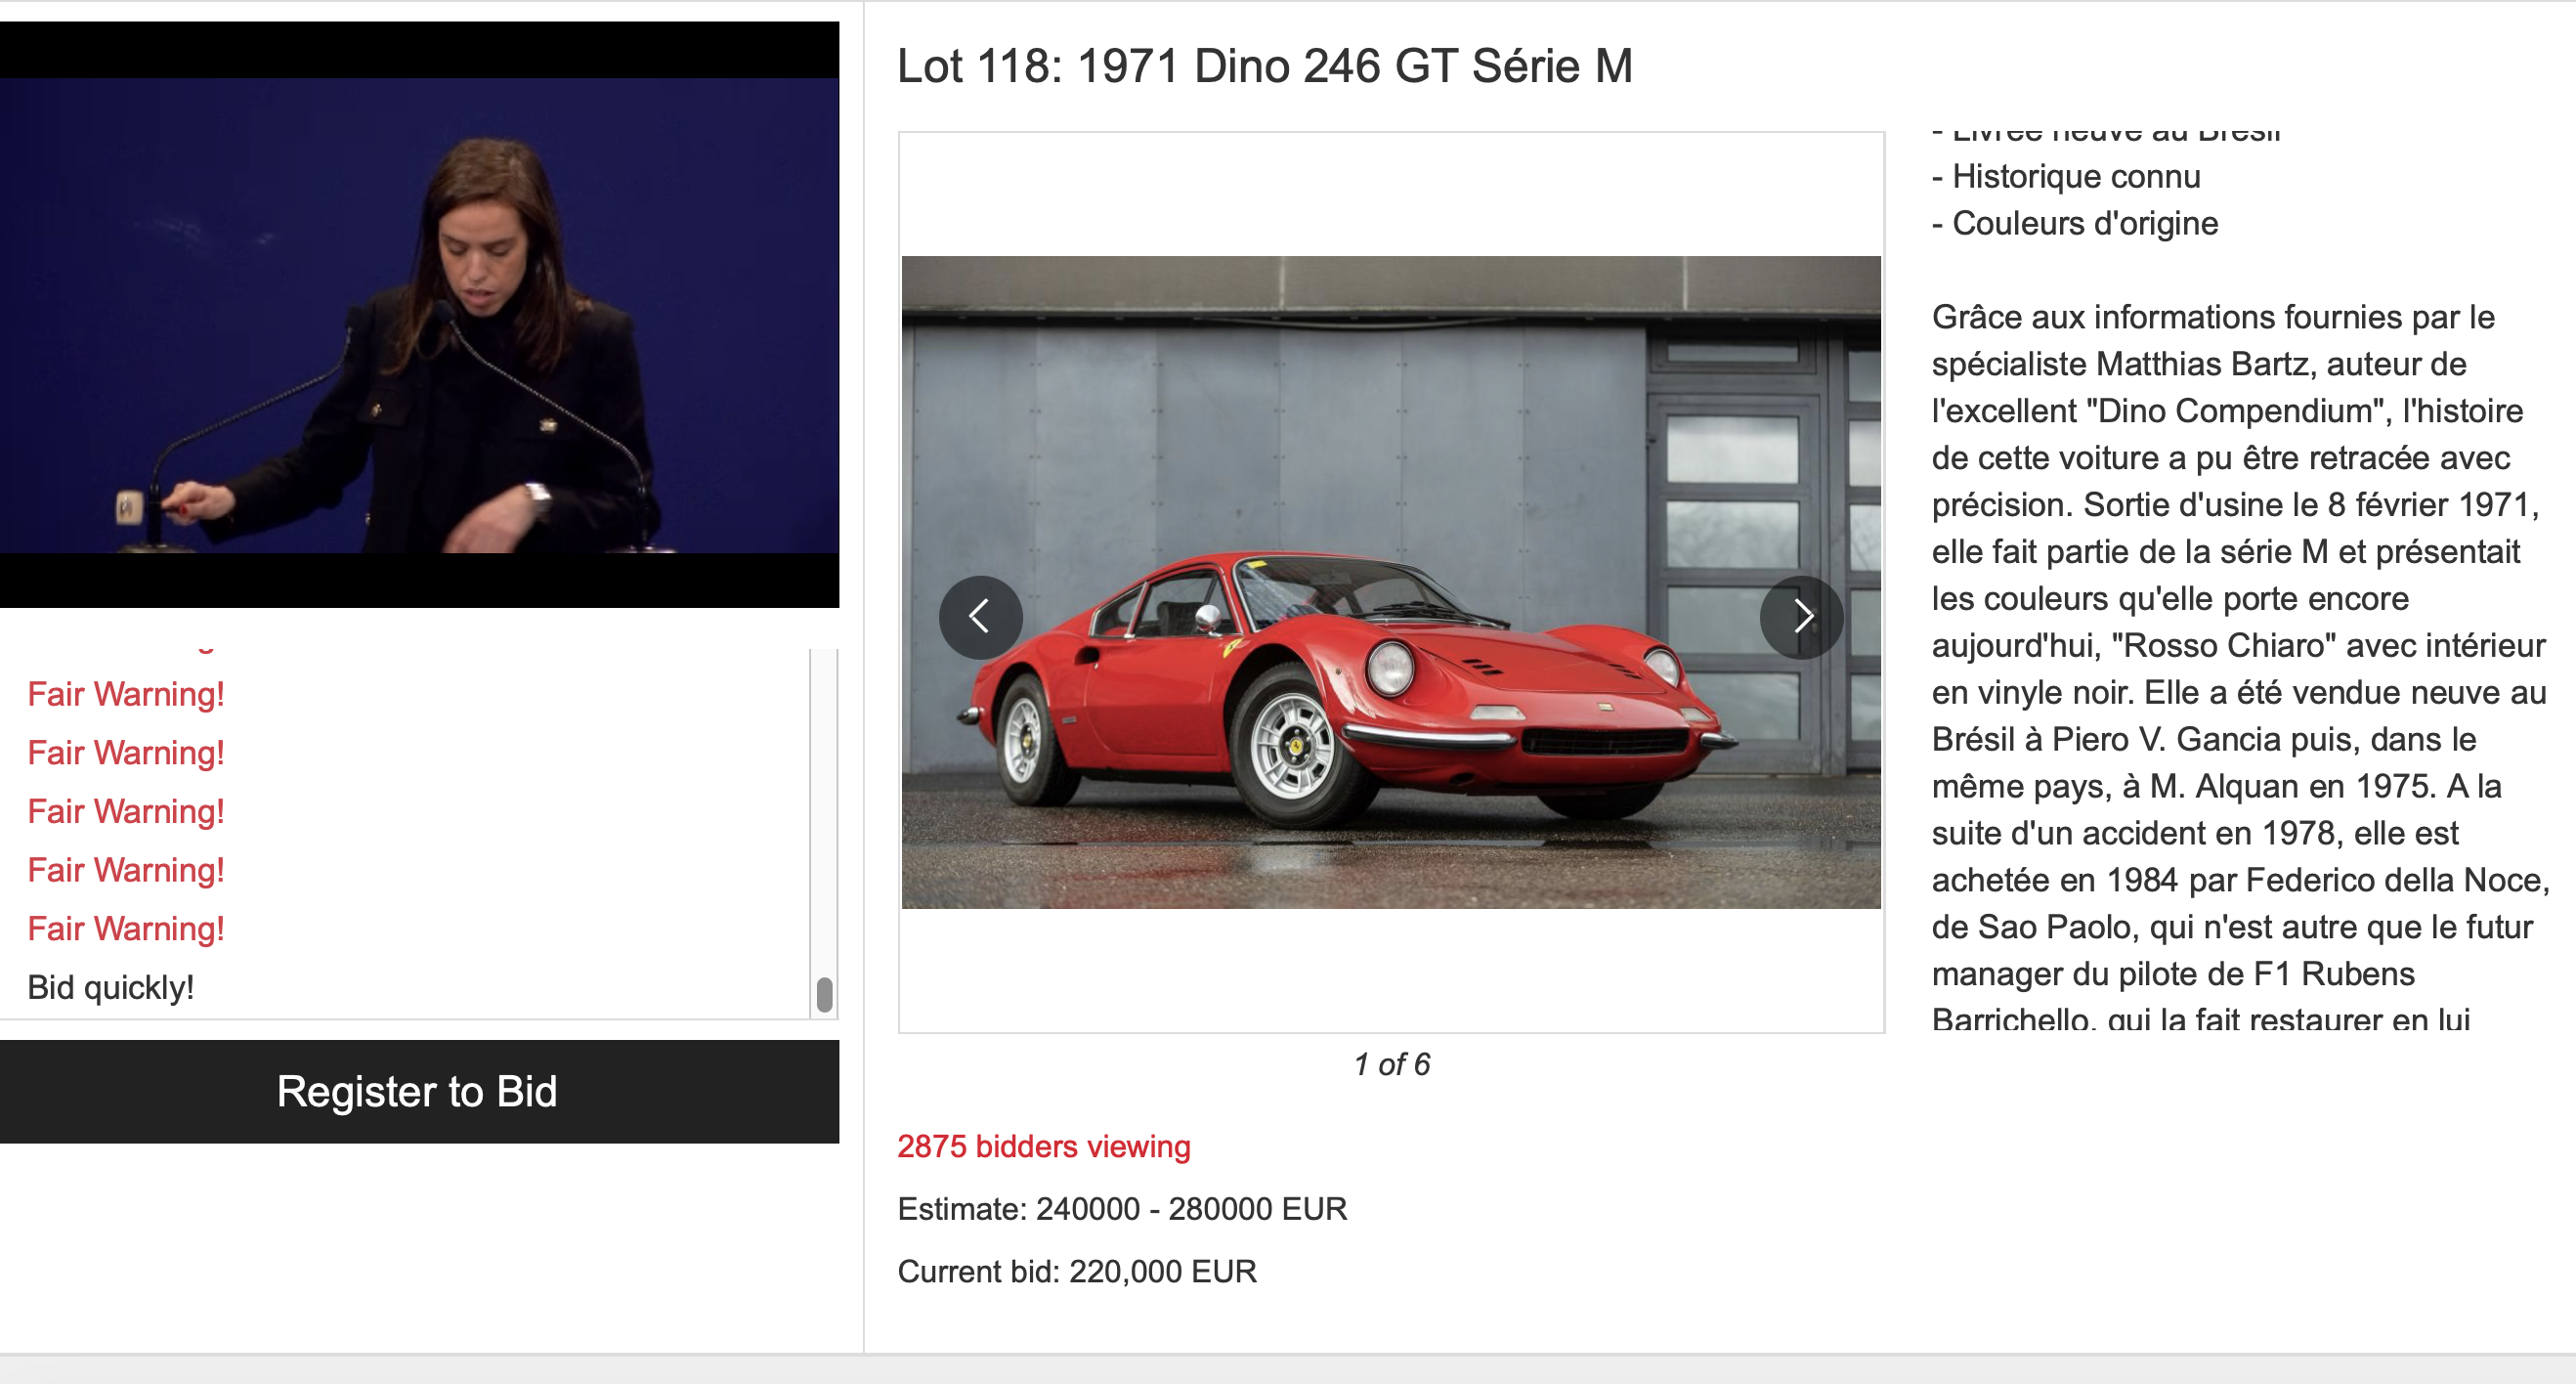
Task: Click the first visible Fair Warning! message
Action: click(126, 694)
